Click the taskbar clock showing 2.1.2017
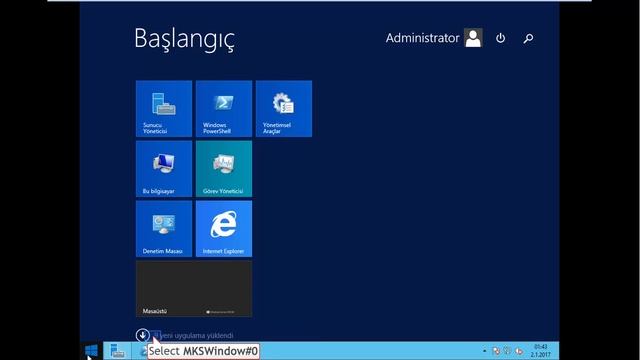Screen dimensions: 640x360 tap(541, 351)
